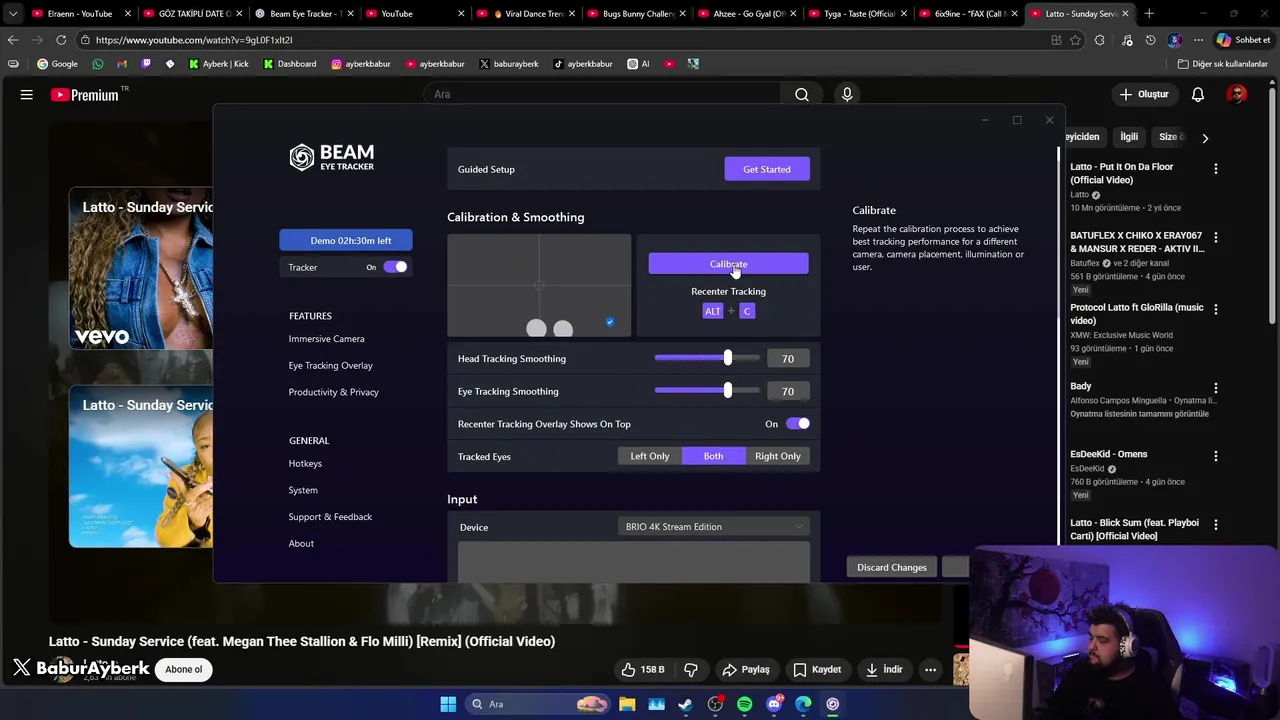Viewport: 1280px width, 720px height.
Task: Select the İlgili filter chip
Action: [x=1129, y=137]
